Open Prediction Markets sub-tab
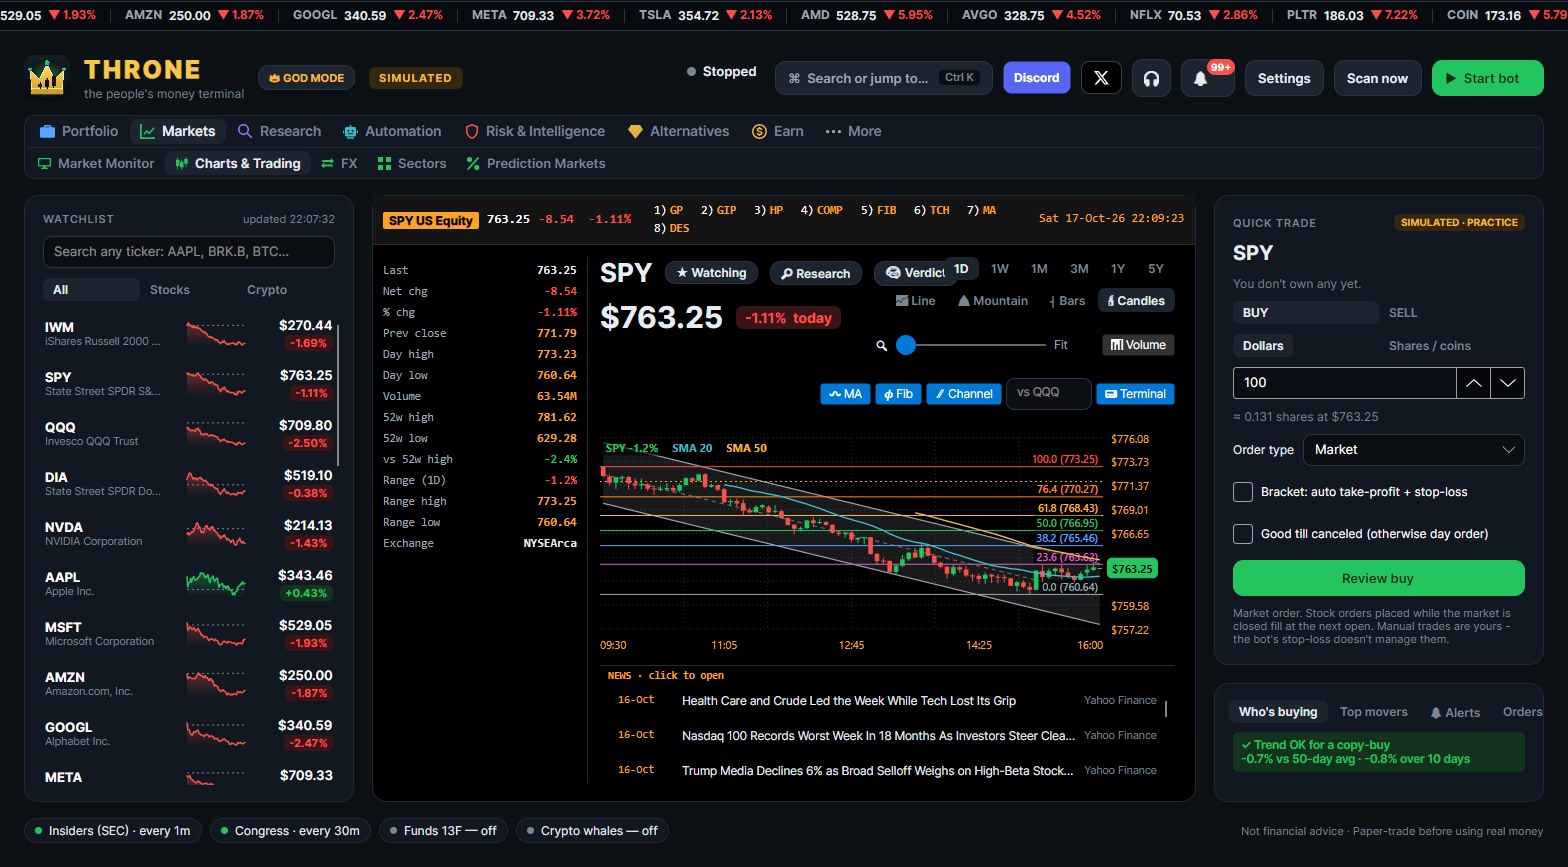 pos(536,163)
